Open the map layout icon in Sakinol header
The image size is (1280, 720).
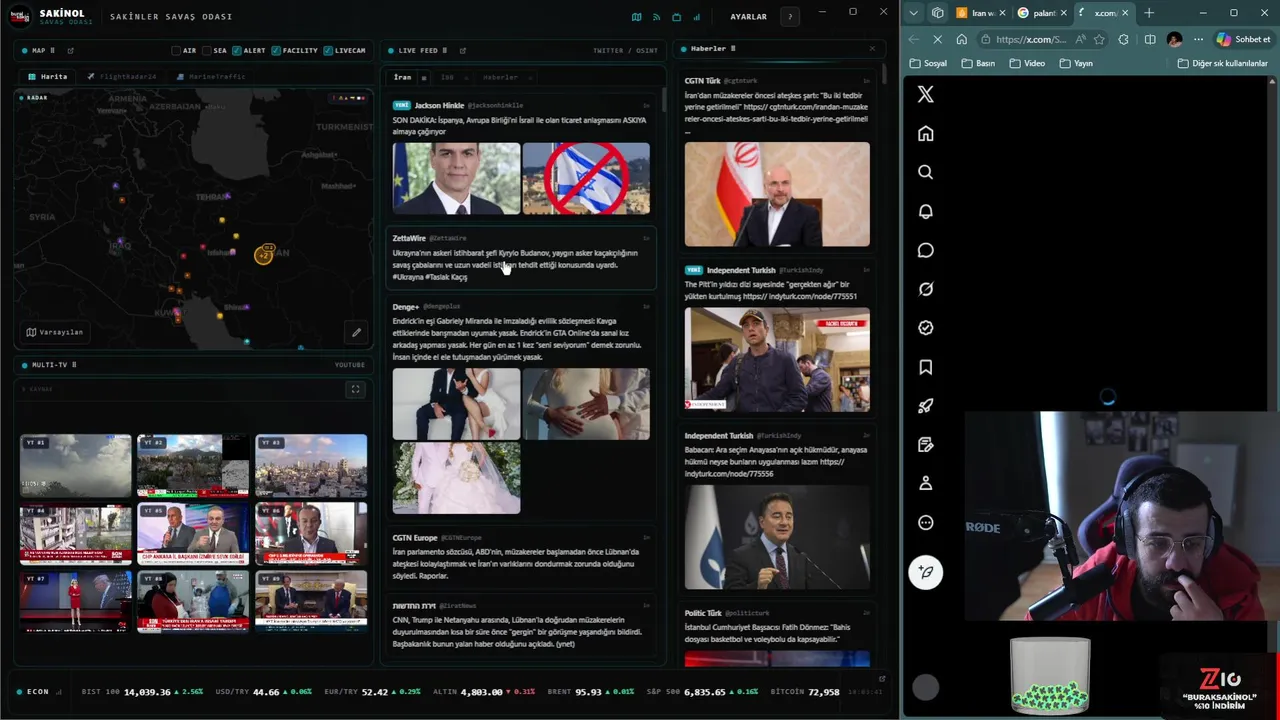pos(636,17)
